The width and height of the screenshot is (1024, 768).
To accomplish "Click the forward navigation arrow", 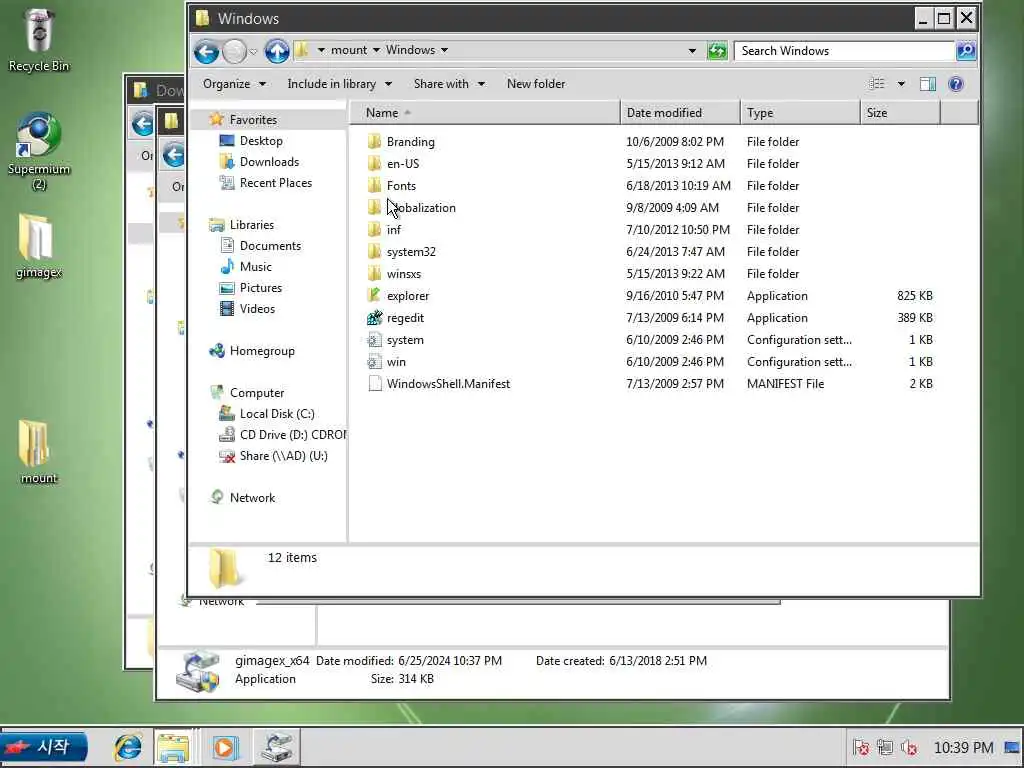I will tap(235, 51).
